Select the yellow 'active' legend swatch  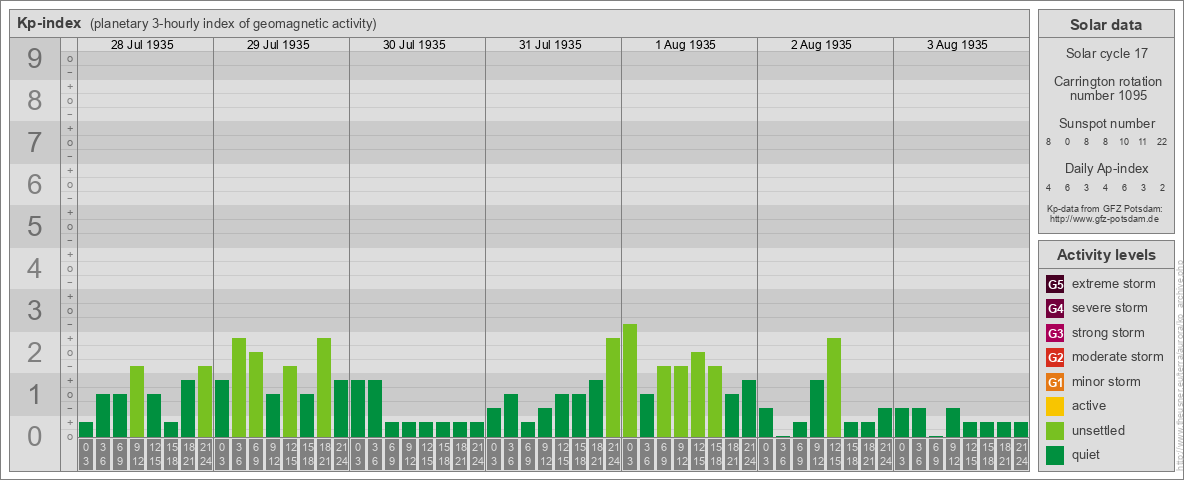[x=1055, y=406]
